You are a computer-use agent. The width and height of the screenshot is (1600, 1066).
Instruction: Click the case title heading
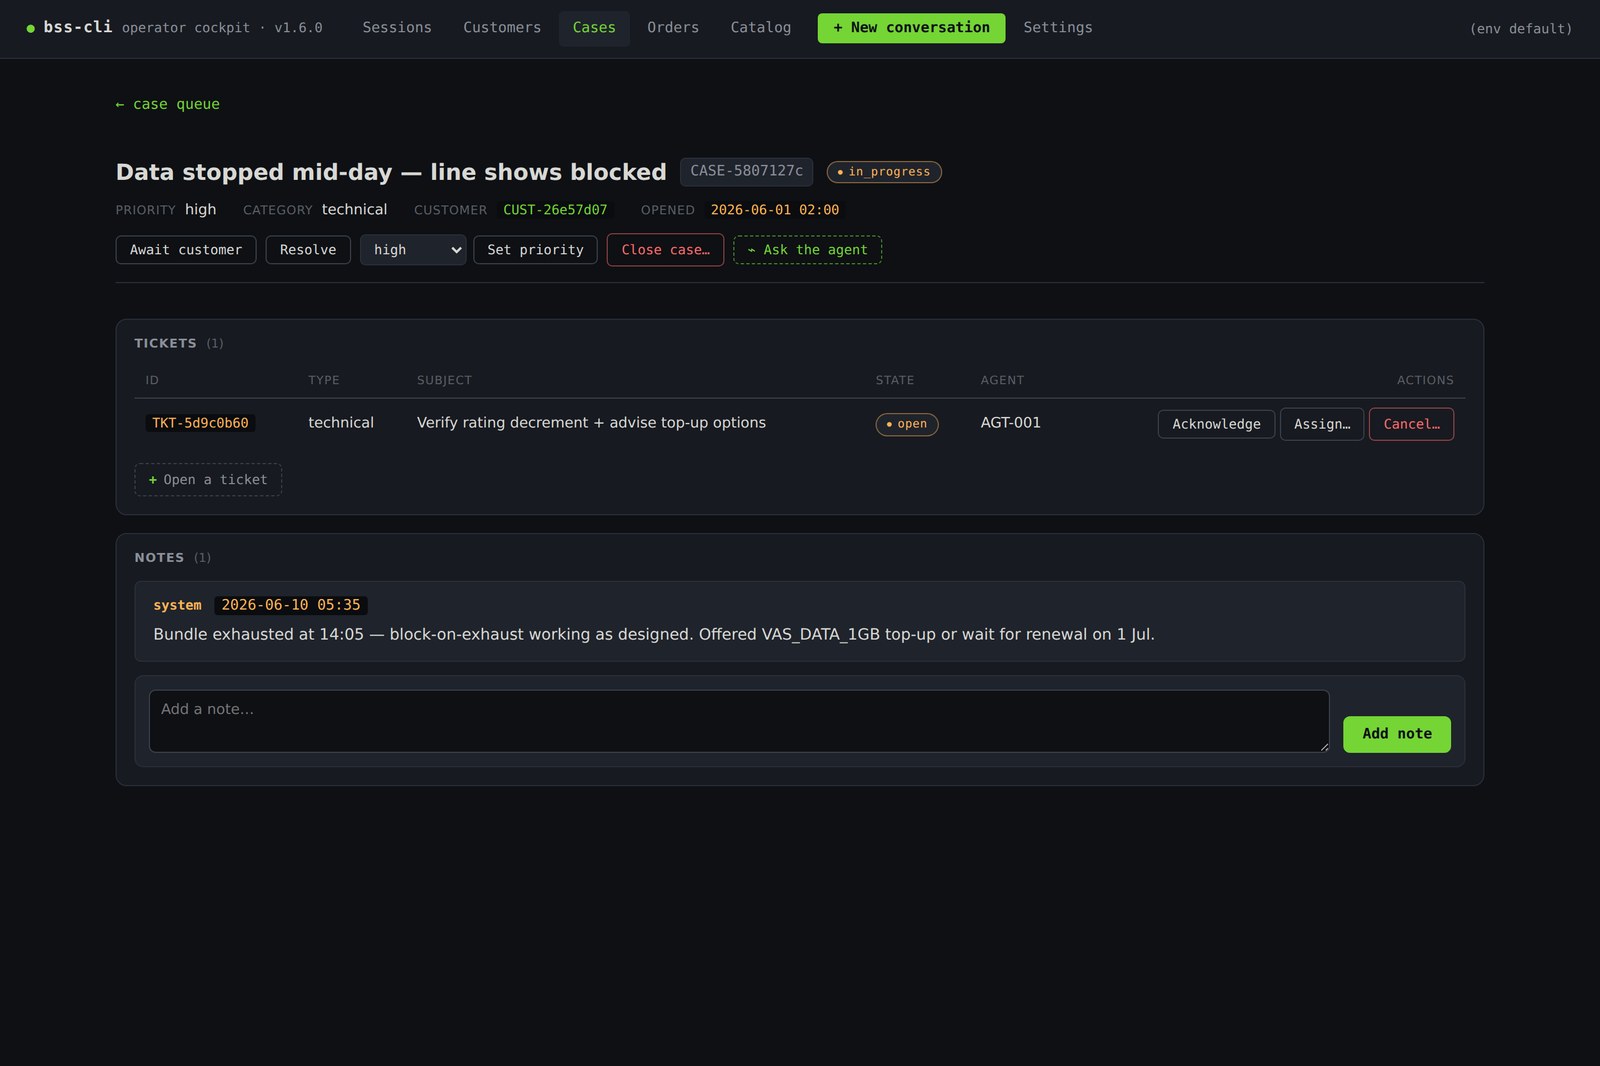[x=391, y=172]
